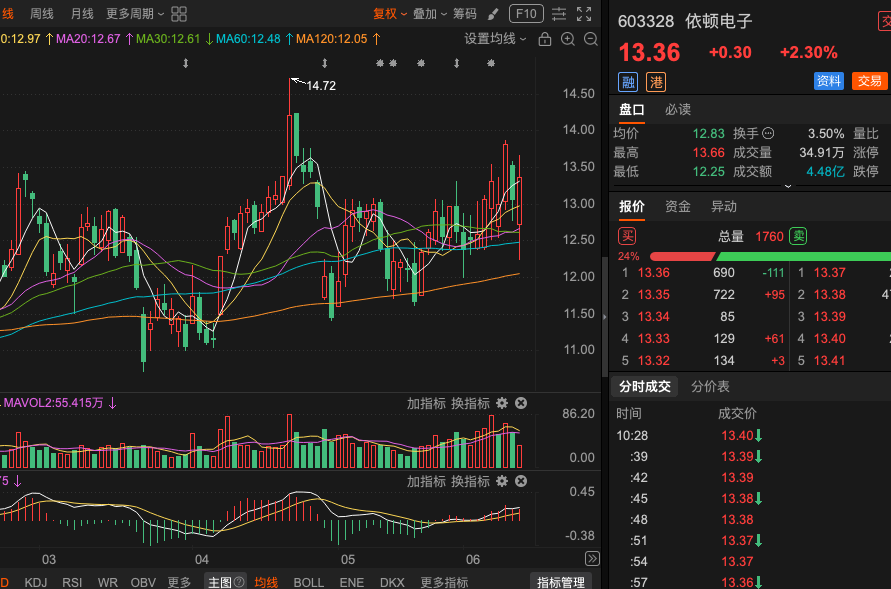The width and height of the screenshot is (891, 589).
Task: Click 加指标 in volume panel
Action: point(426,403)
